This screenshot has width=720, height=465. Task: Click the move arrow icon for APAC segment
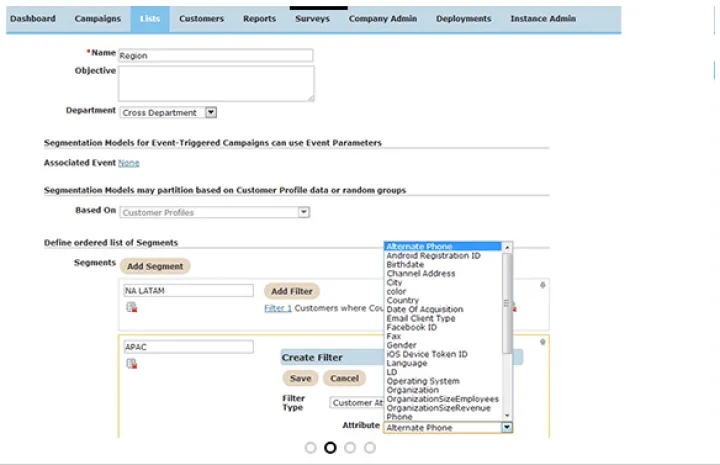[543, 343]
